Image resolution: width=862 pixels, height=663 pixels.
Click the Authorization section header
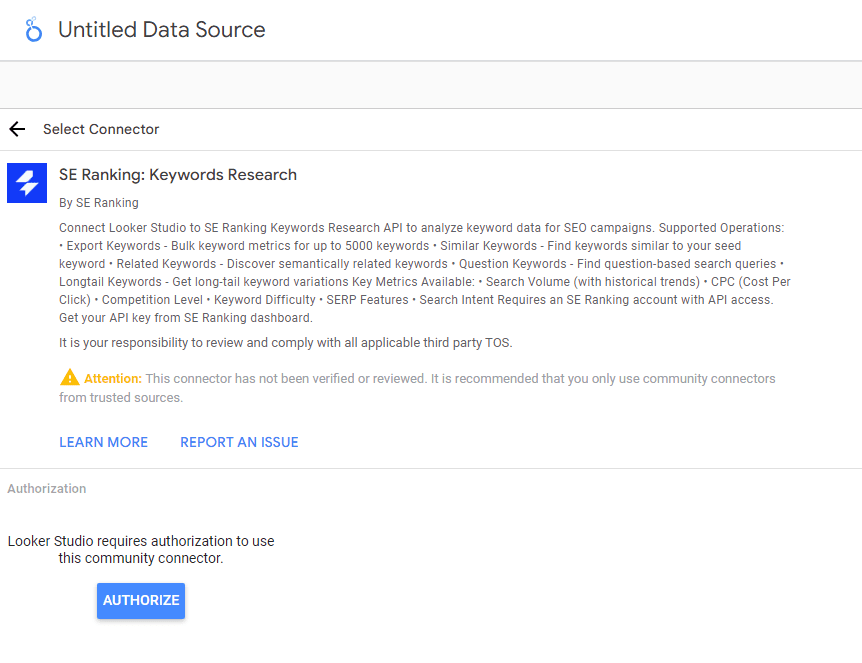(x=47, y=489)
